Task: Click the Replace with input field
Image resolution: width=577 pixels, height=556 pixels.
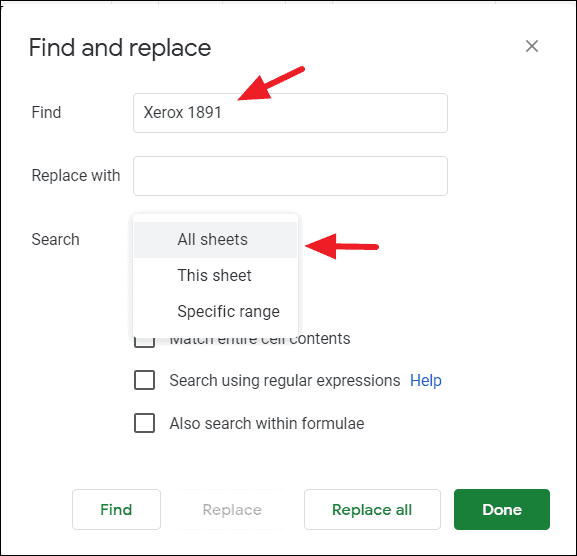Action: point(290,176)
